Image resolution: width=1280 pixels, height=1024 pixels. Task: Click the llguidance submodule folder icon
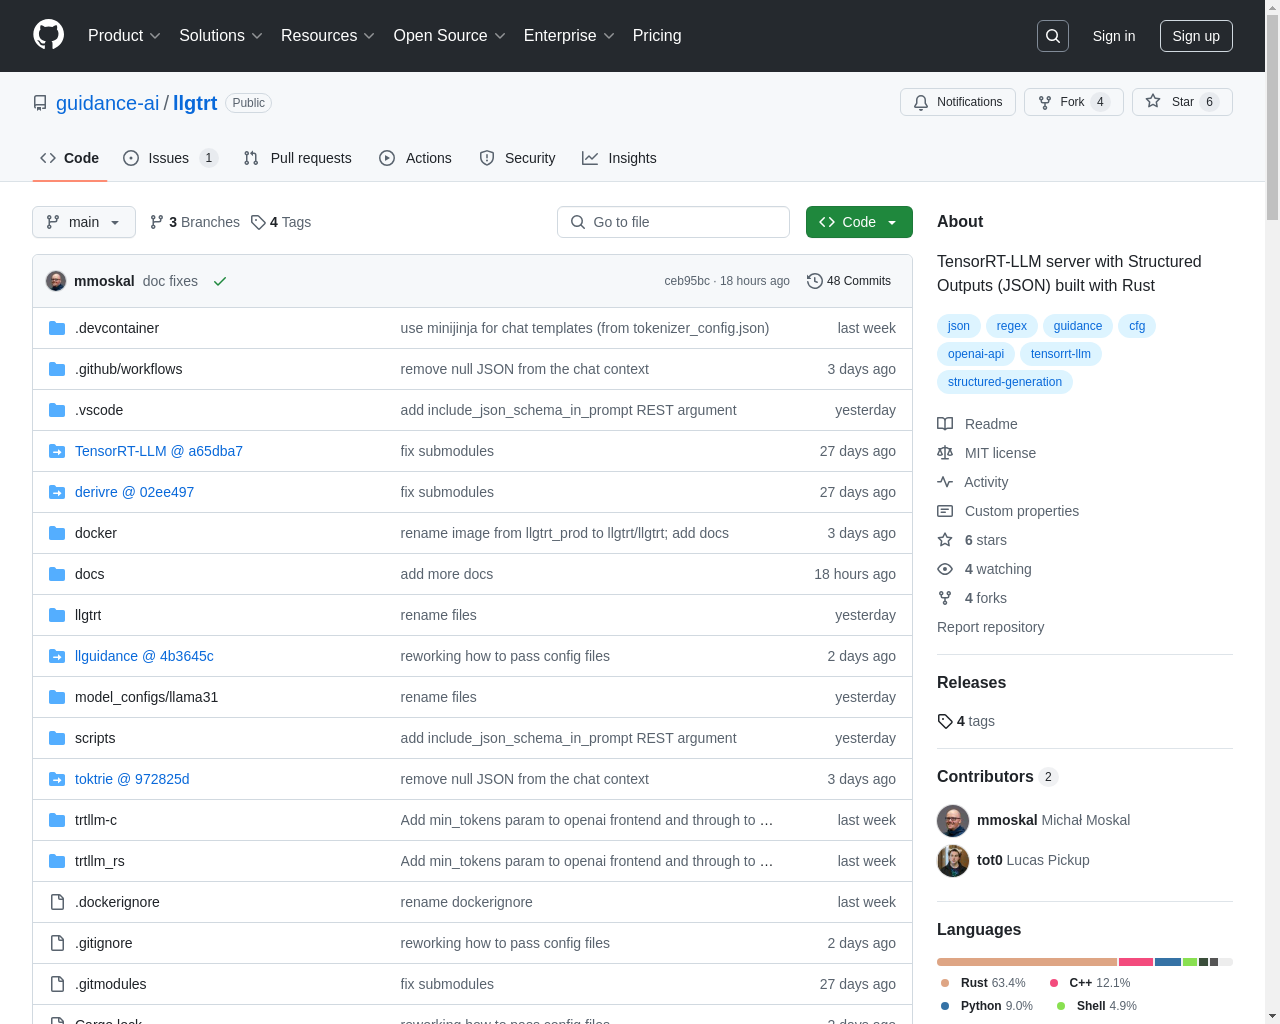pyautogui.click(x=57, y=656)
